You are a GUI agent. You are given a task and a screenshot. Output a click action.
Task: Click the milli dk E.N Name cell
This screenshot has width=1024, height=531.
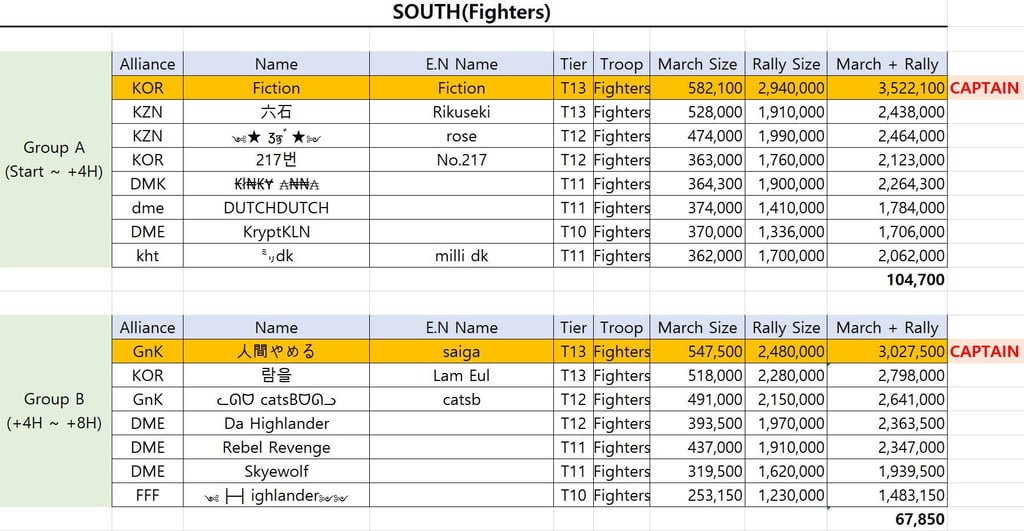(x=461, y=256)
